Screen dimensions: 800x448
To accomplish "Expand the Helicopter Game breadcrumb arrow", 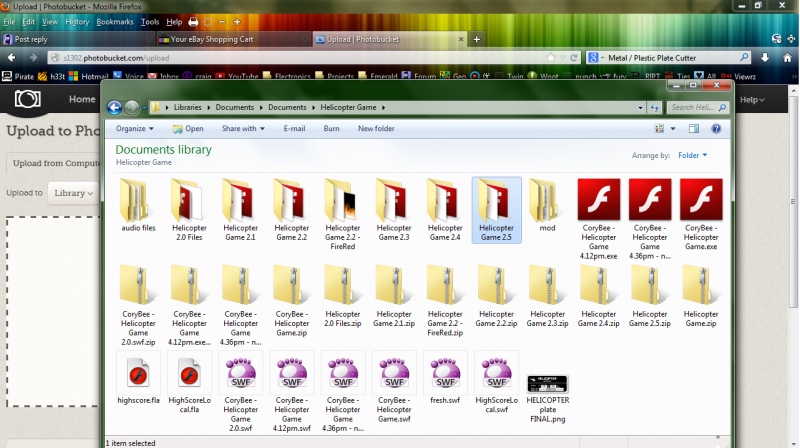I will click(x=383, y=108).
